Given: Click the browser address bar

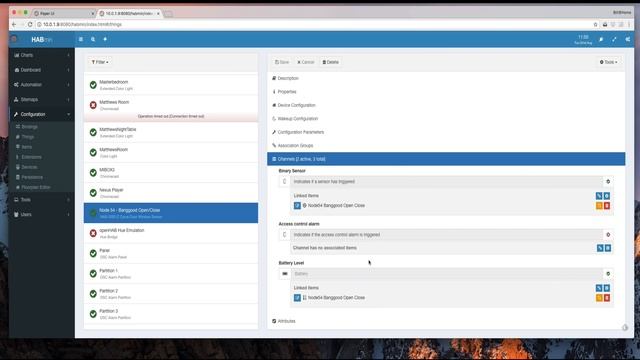Looking at the screenshot, I should coord(314,24).
